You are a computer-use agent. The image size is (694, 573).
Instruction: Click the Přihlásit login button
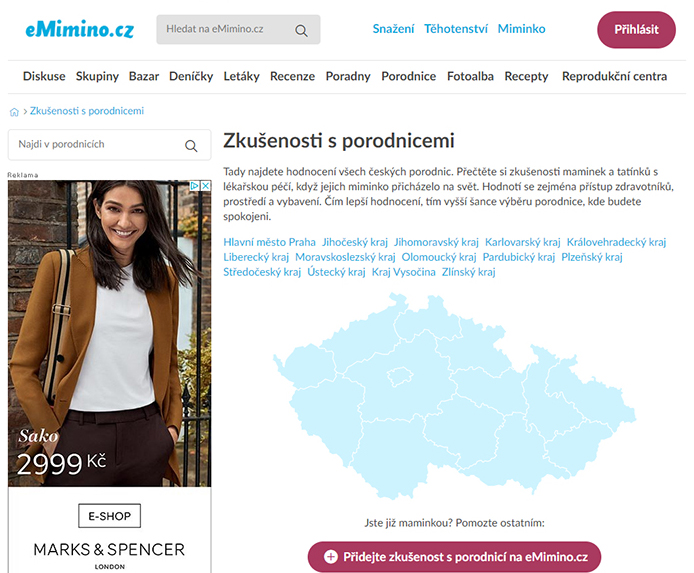click(636, 30)
